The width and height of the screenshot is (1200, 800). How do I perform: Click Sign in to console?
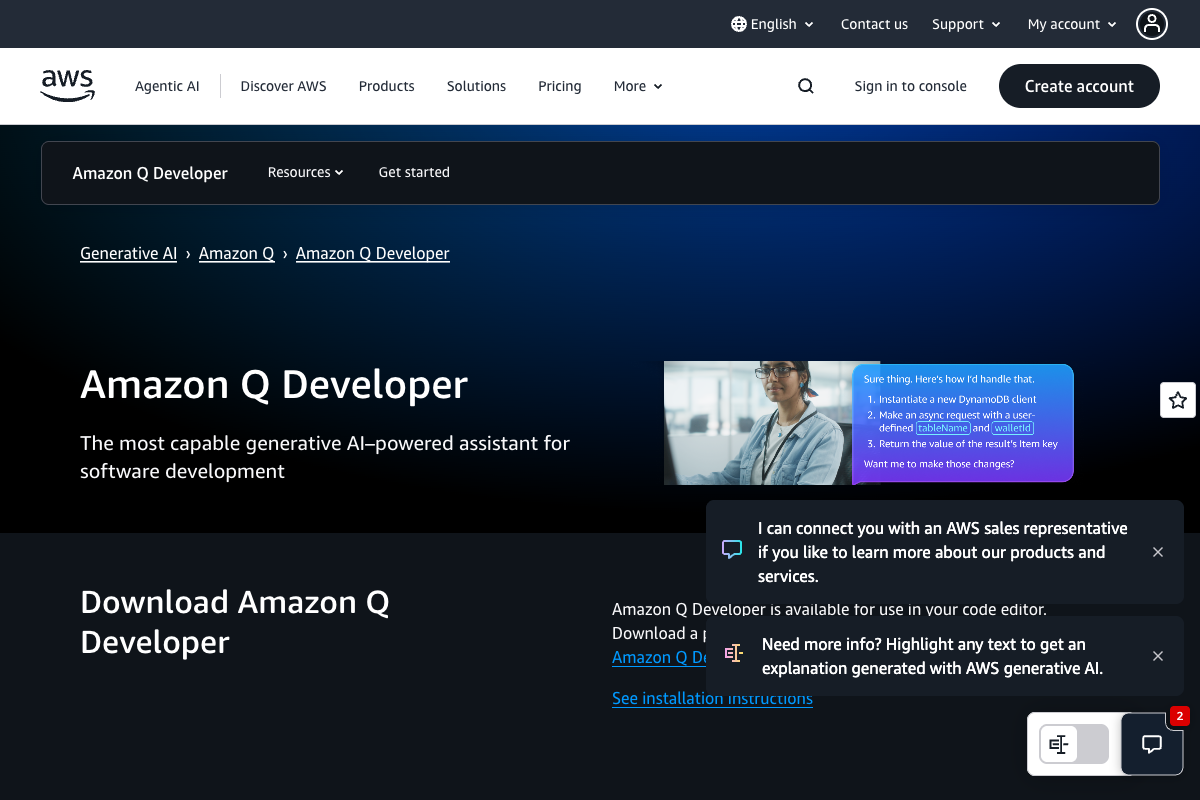[910, 86]
